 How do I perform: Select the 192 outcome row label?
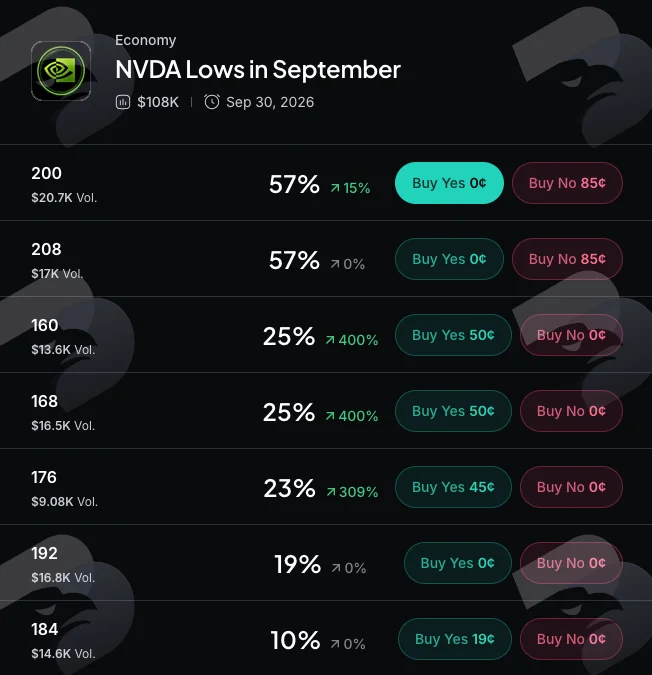point(44,553)
